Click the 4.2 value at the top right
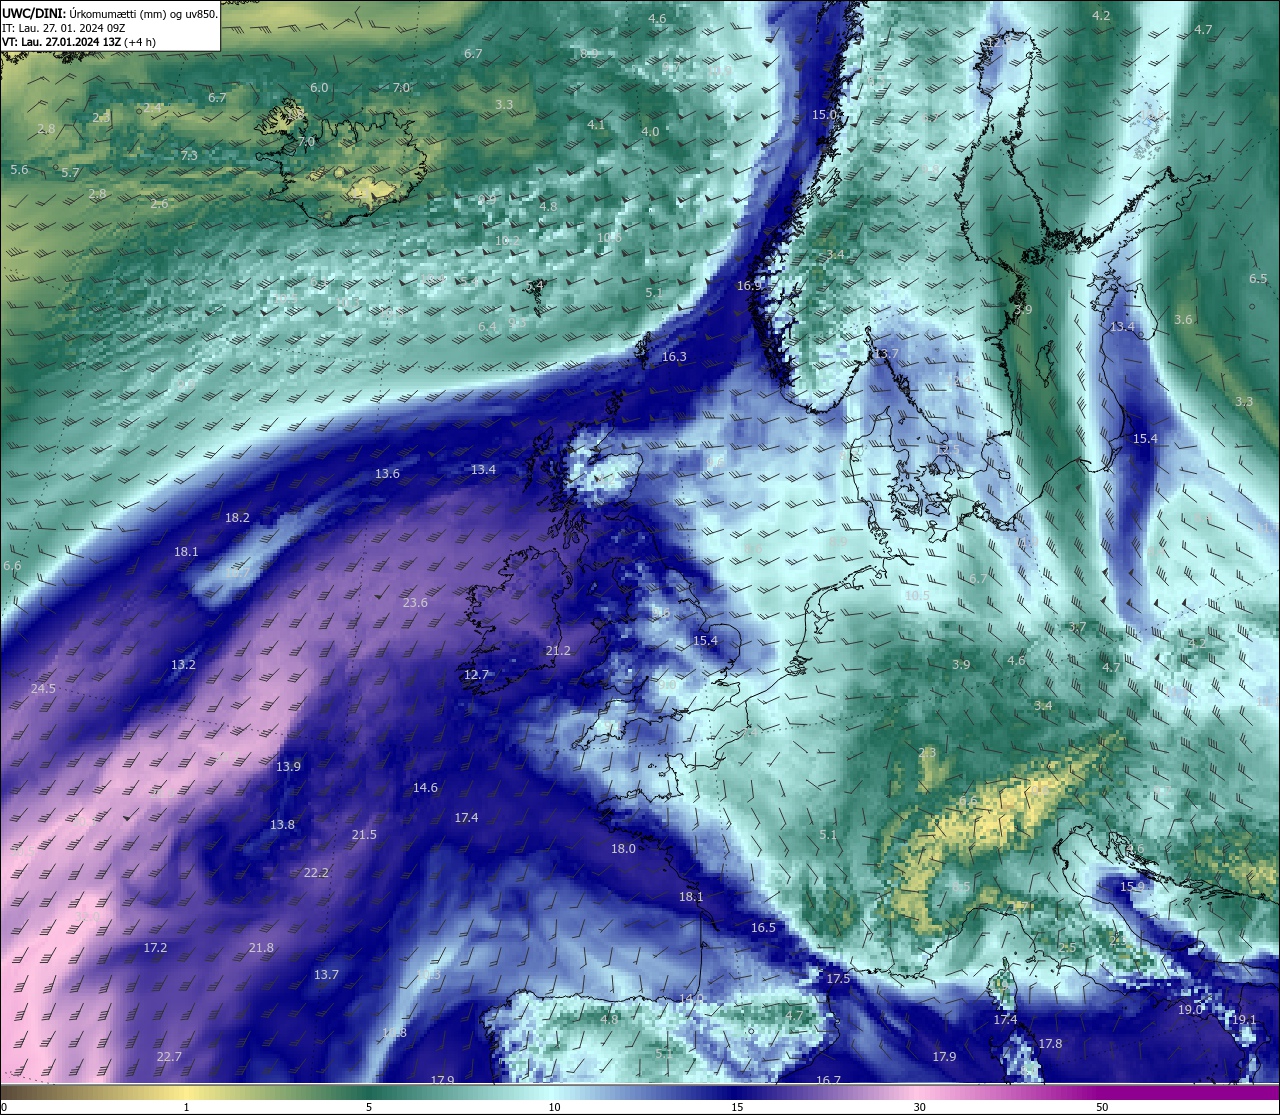 1101,15
